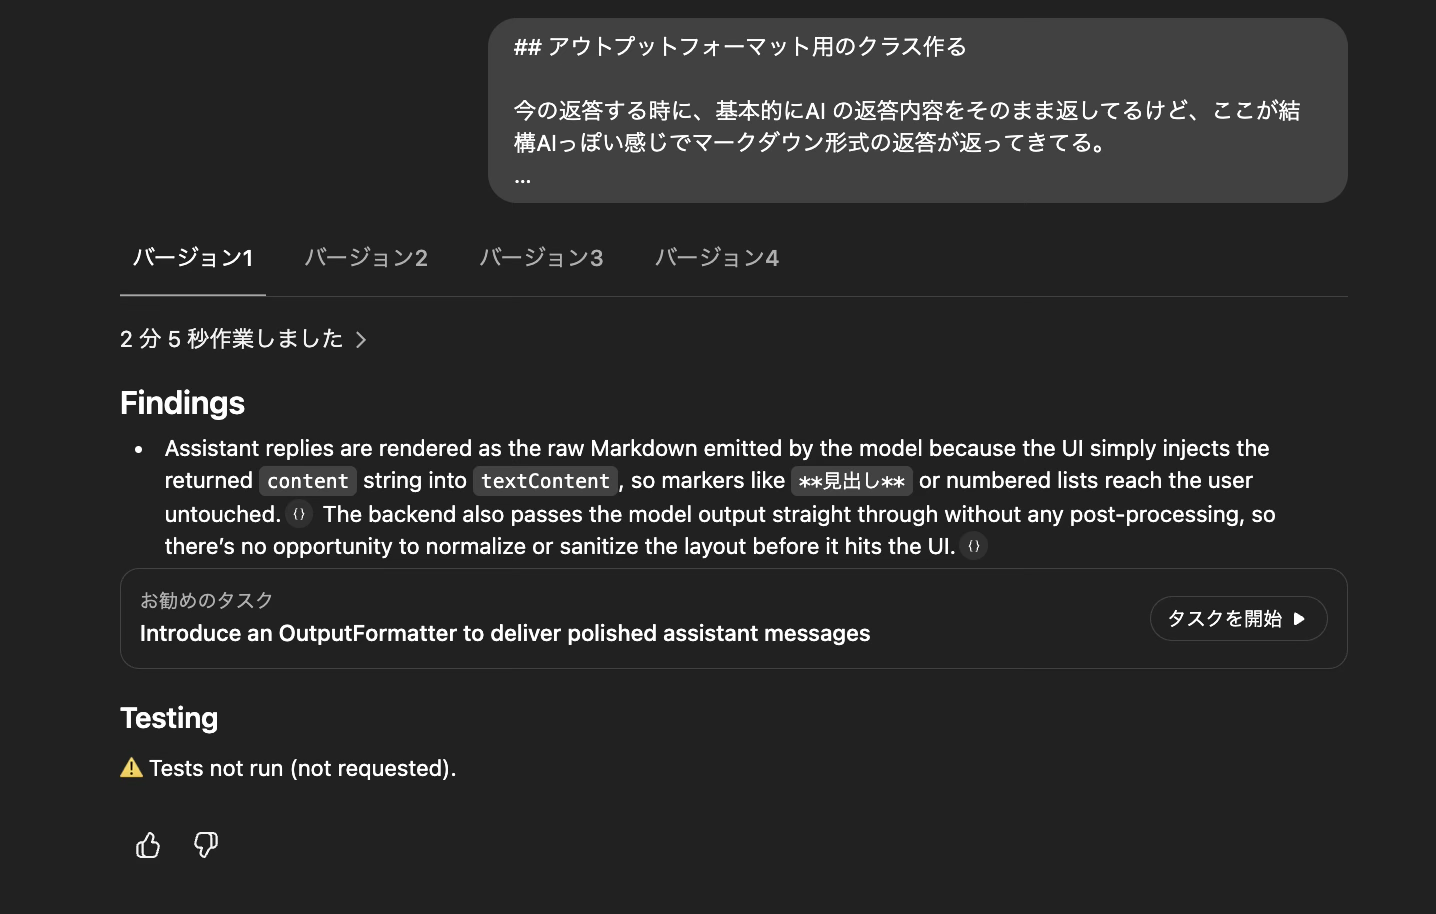The image size is (1436, 914).
Task: Click the "アウトプットフォーマット用のクラス作る" message heading
Action: click(x=740, y=47)
